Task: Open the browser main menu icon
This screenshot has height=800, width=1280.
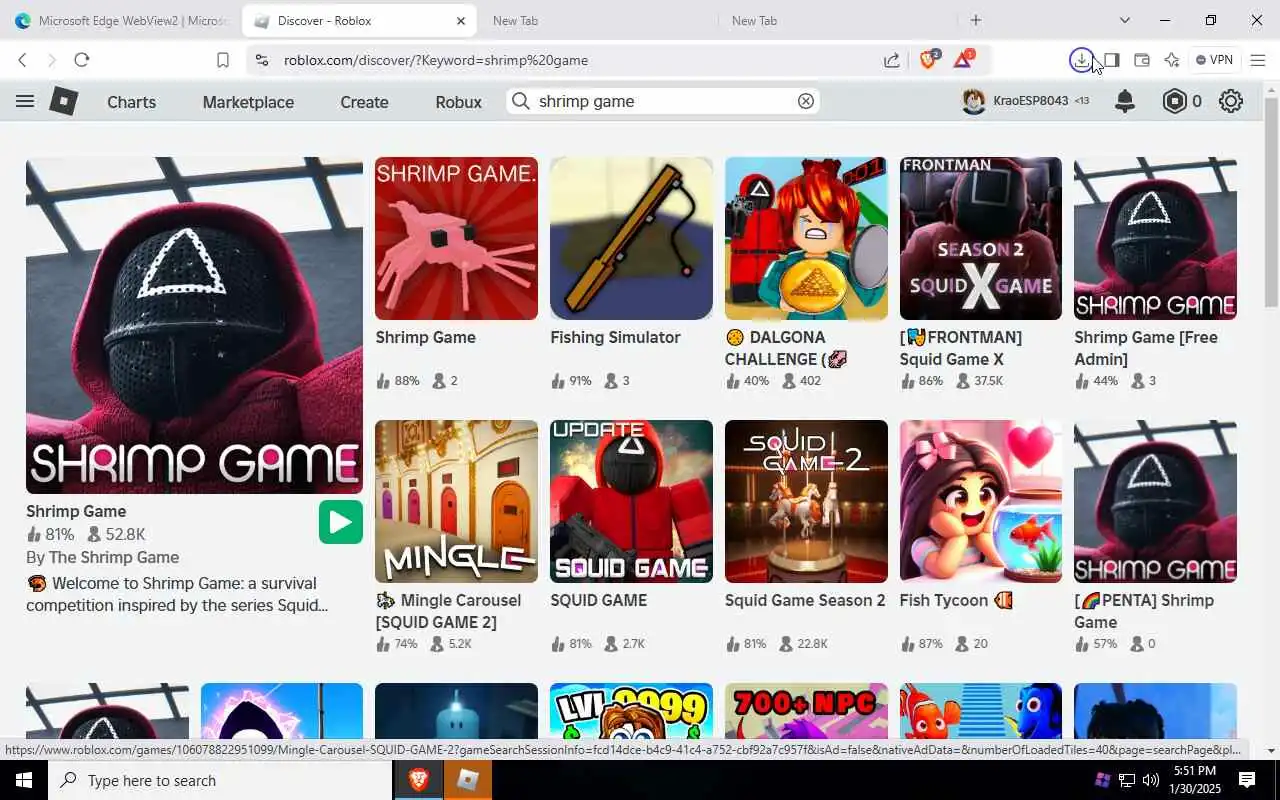Action: [x=1258, y=60]
